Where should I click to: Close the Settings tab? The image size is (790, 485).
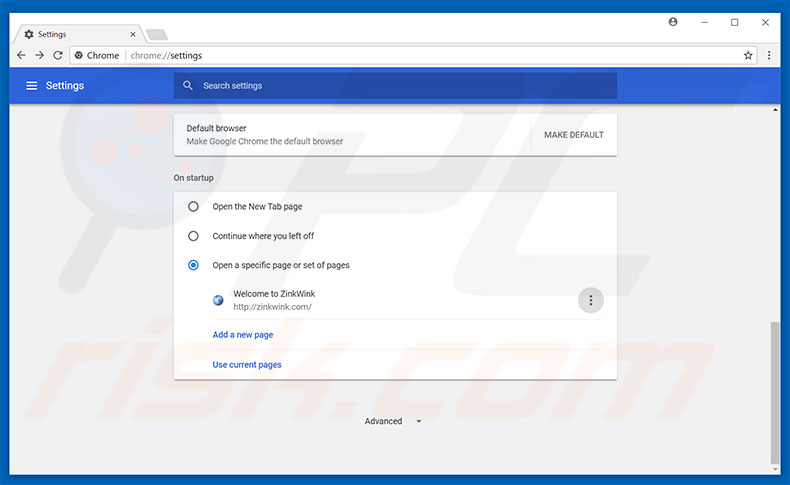(x=133, y=34)
